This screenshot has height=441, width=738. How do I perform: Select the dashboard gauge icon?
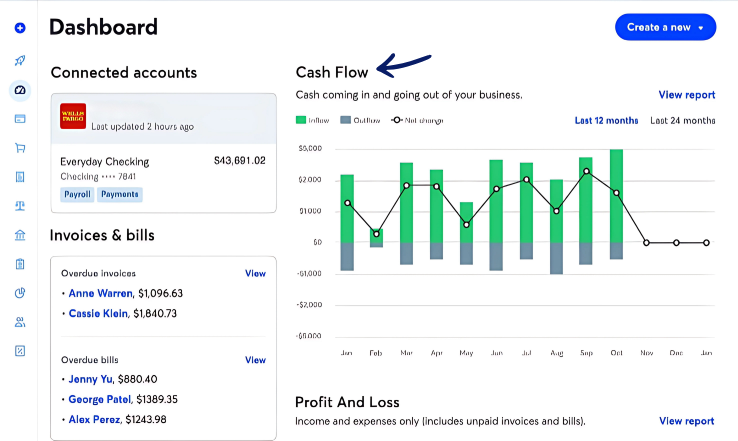point(20,90)
